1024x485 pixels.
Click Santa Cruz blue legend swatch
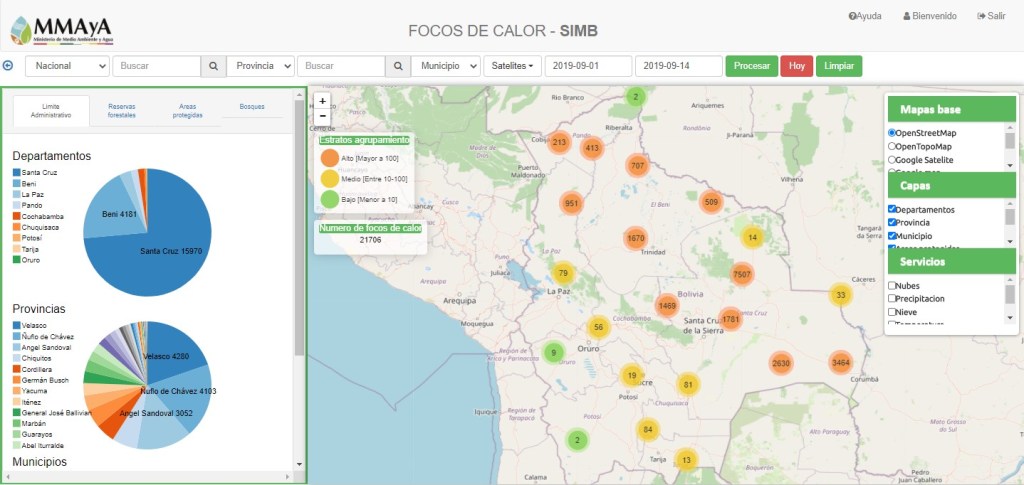pos(16,173)
